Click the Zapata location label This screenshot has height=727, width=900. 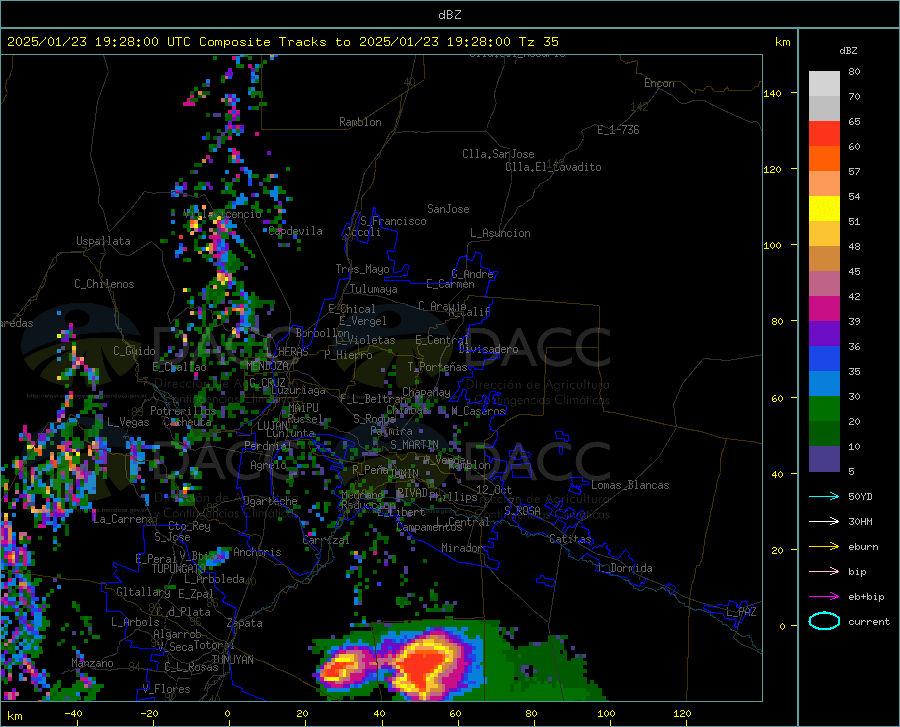pos(245,623)
